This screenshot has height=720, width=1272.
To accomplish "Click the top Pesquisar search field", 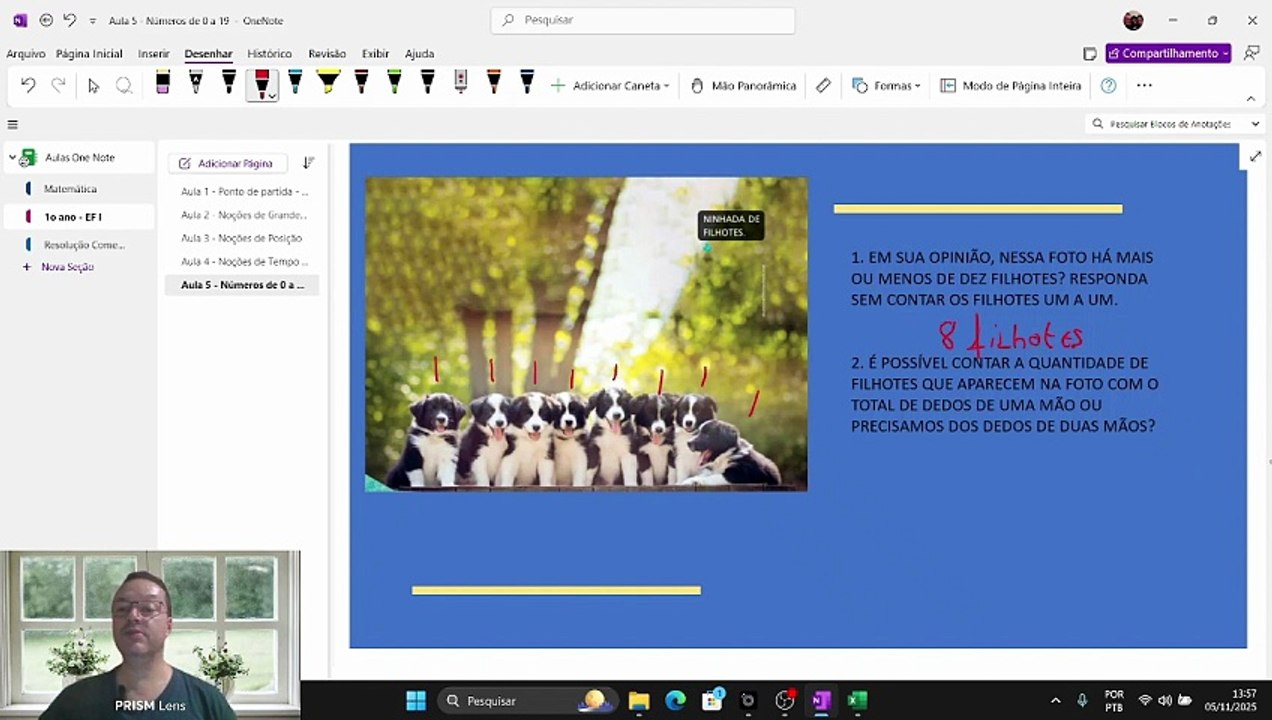I will click(643, 20).
